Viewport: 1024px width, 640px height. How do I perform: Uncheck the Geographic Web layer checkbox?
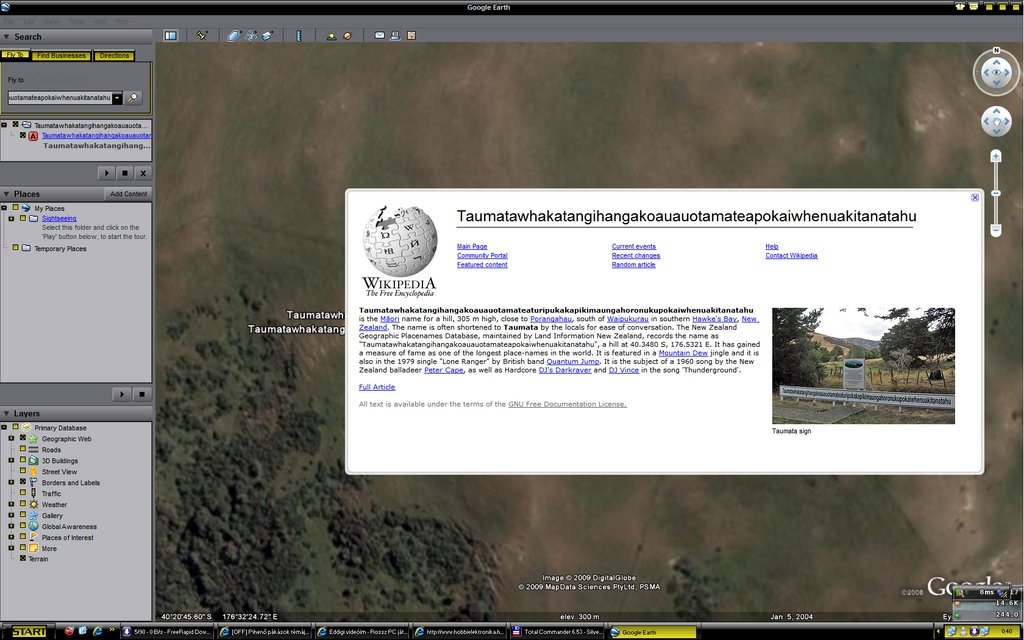(23, 438)
